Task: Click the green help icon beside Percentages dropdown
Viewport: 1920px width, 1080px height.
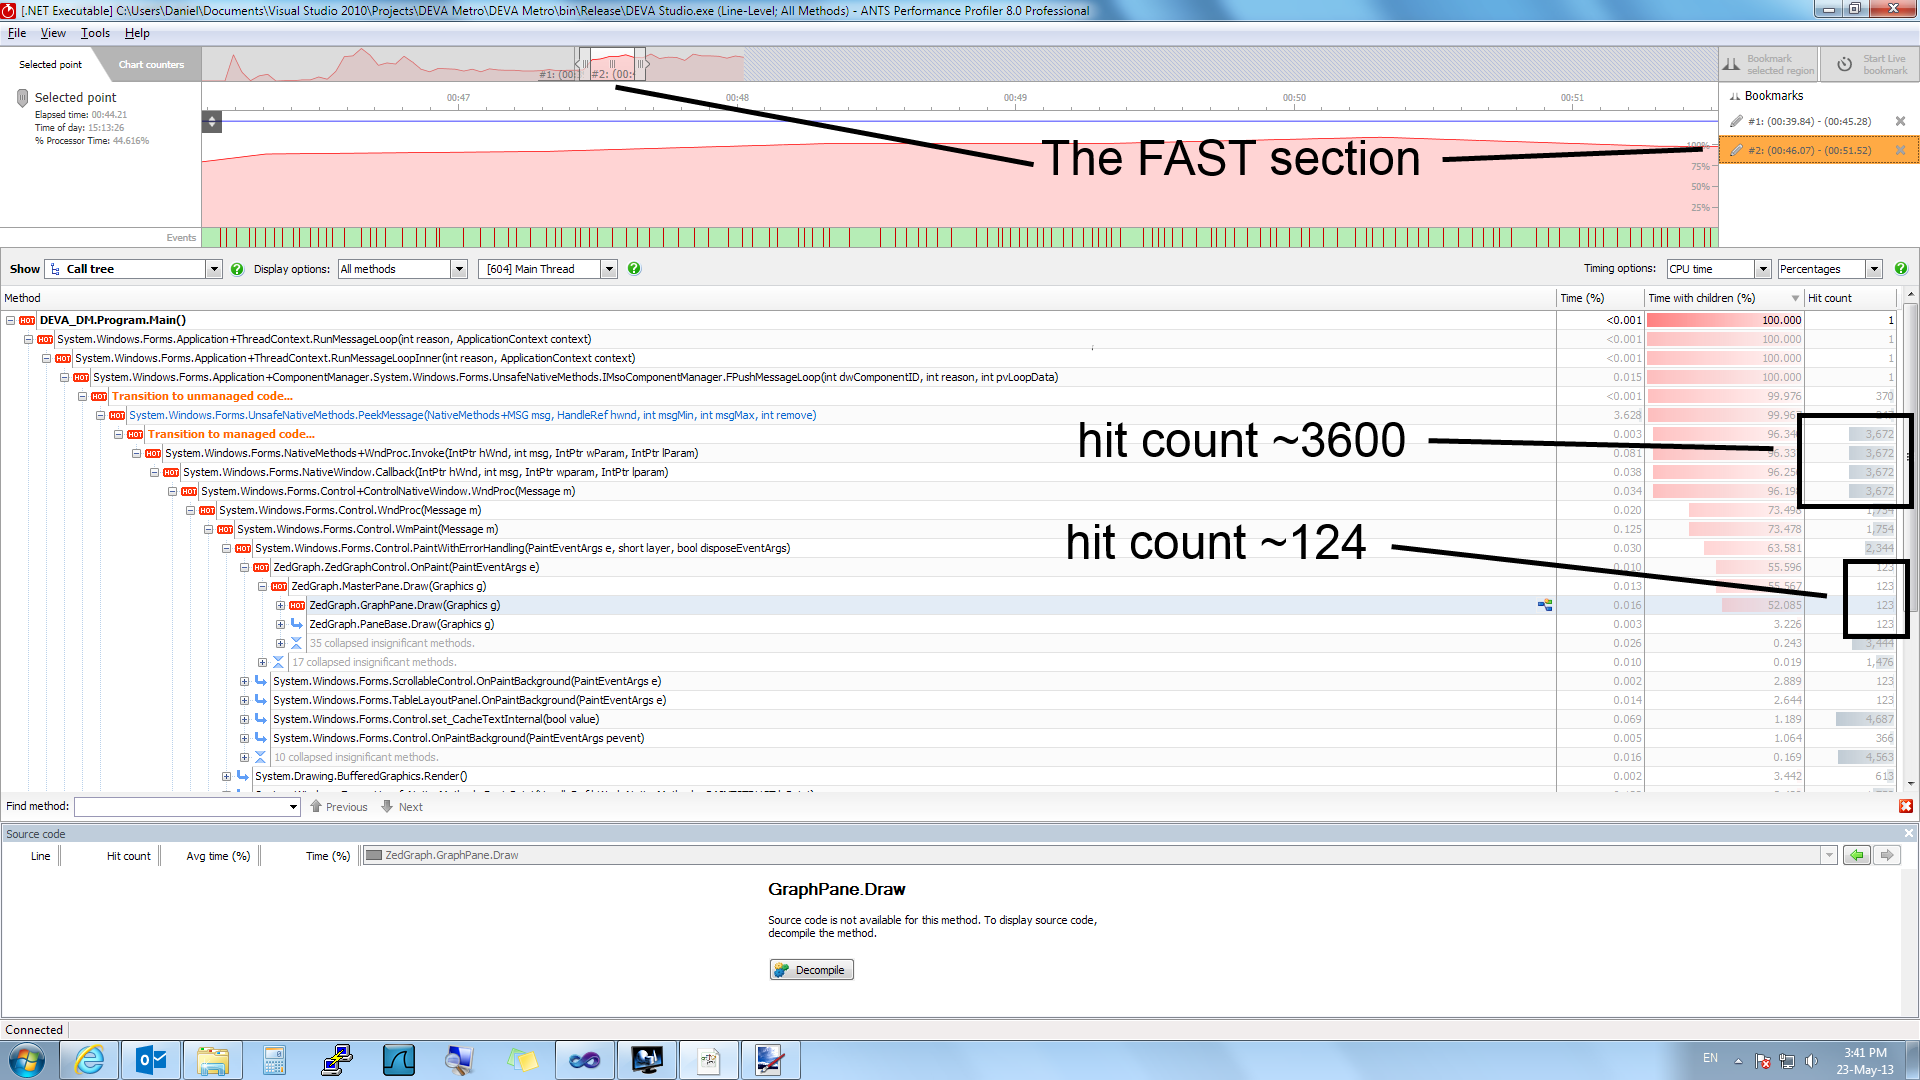Action: (x=1900, y=269)
